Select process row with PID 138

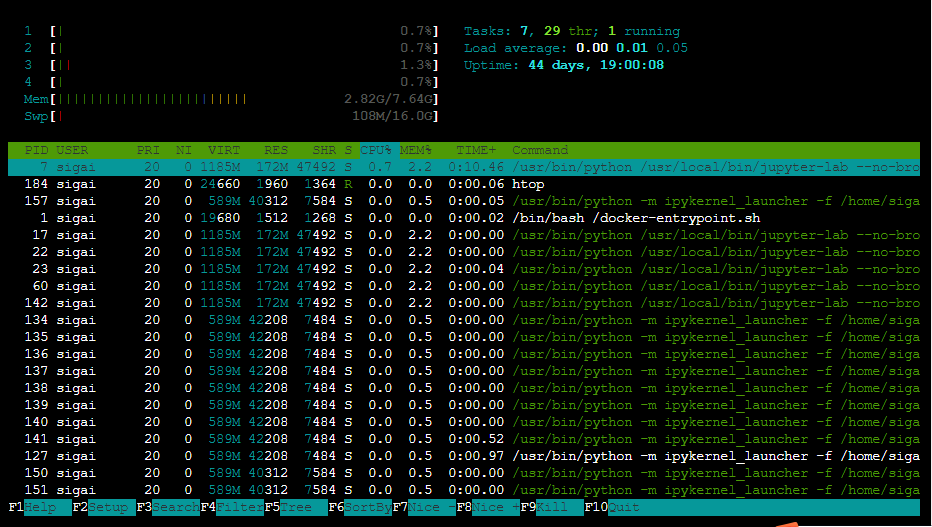[464, 388]
